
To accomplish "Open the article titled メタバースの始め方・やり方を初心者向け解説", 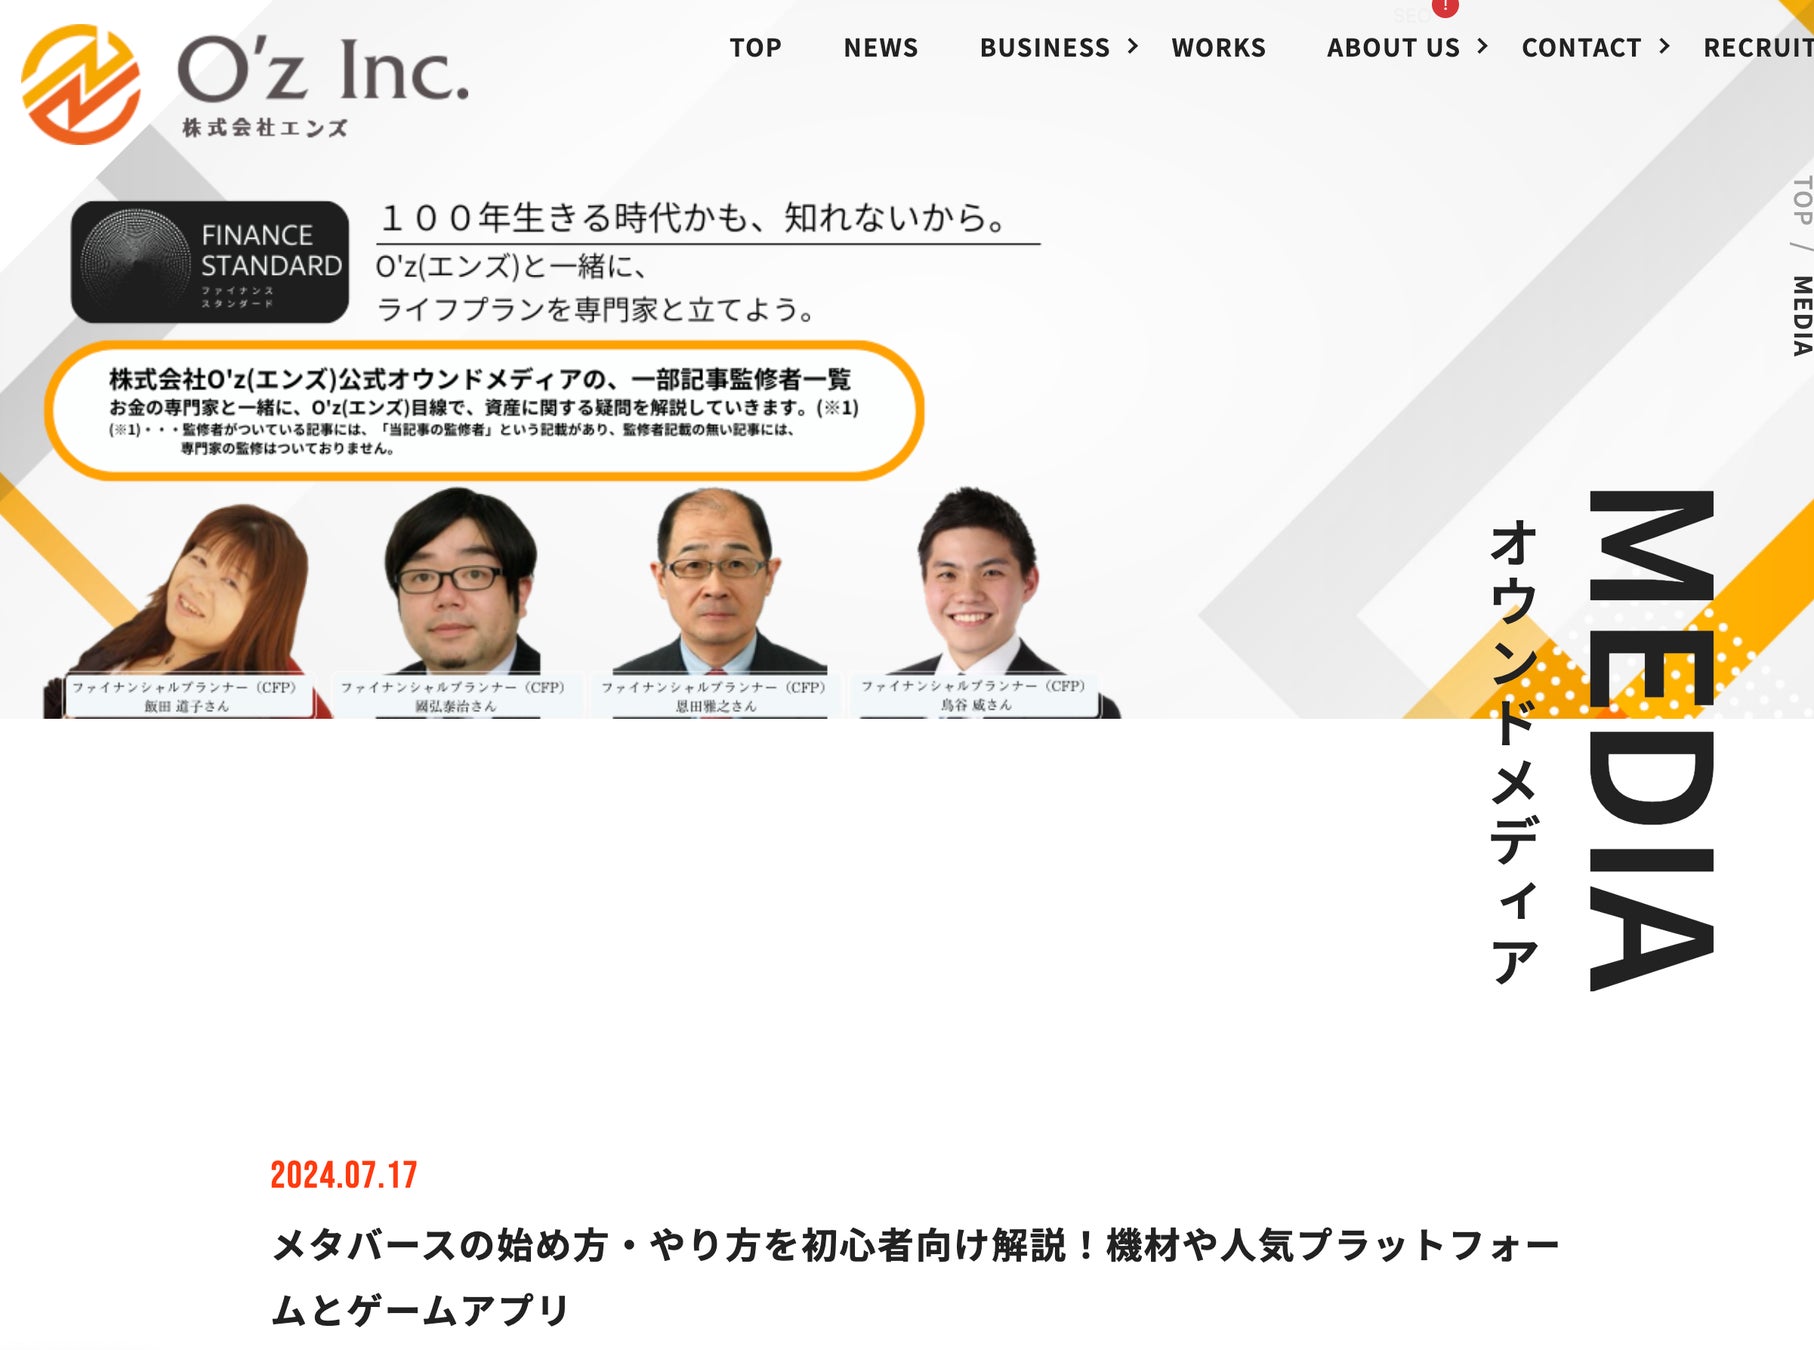I will point(916,1277).
